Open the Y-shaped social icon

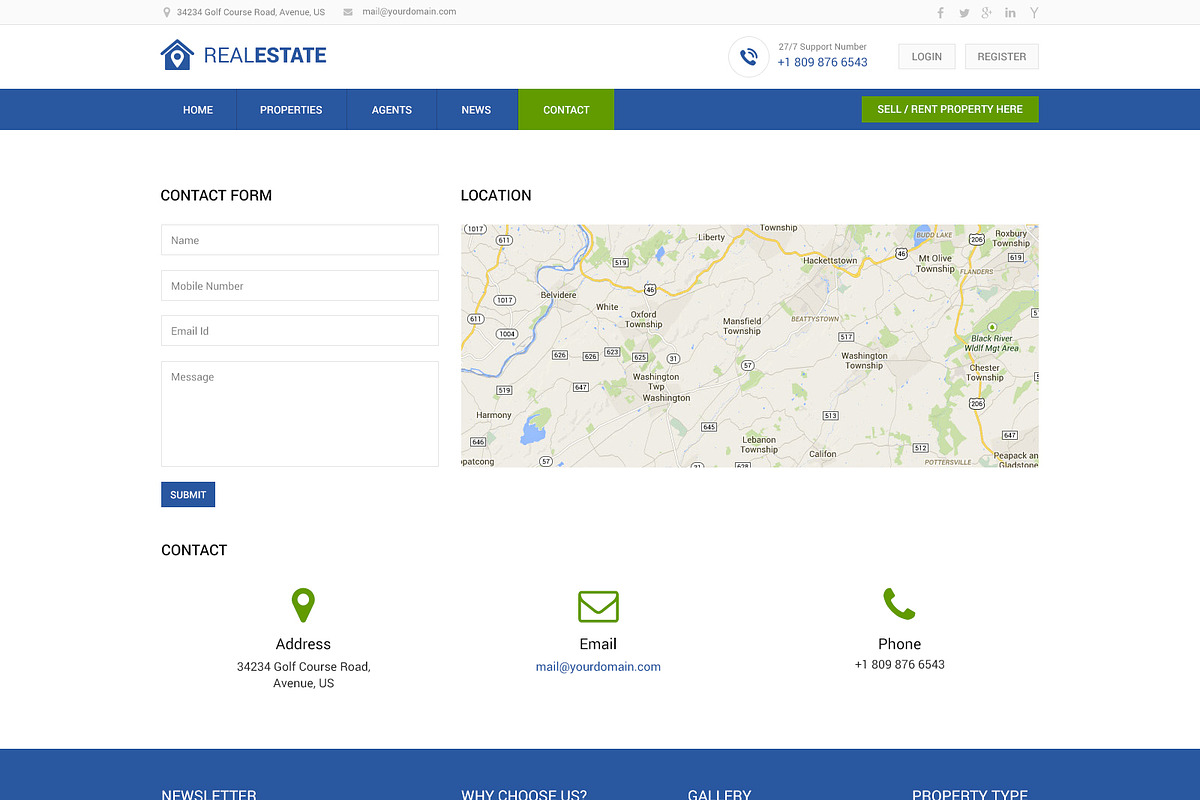click(1034, 13)
